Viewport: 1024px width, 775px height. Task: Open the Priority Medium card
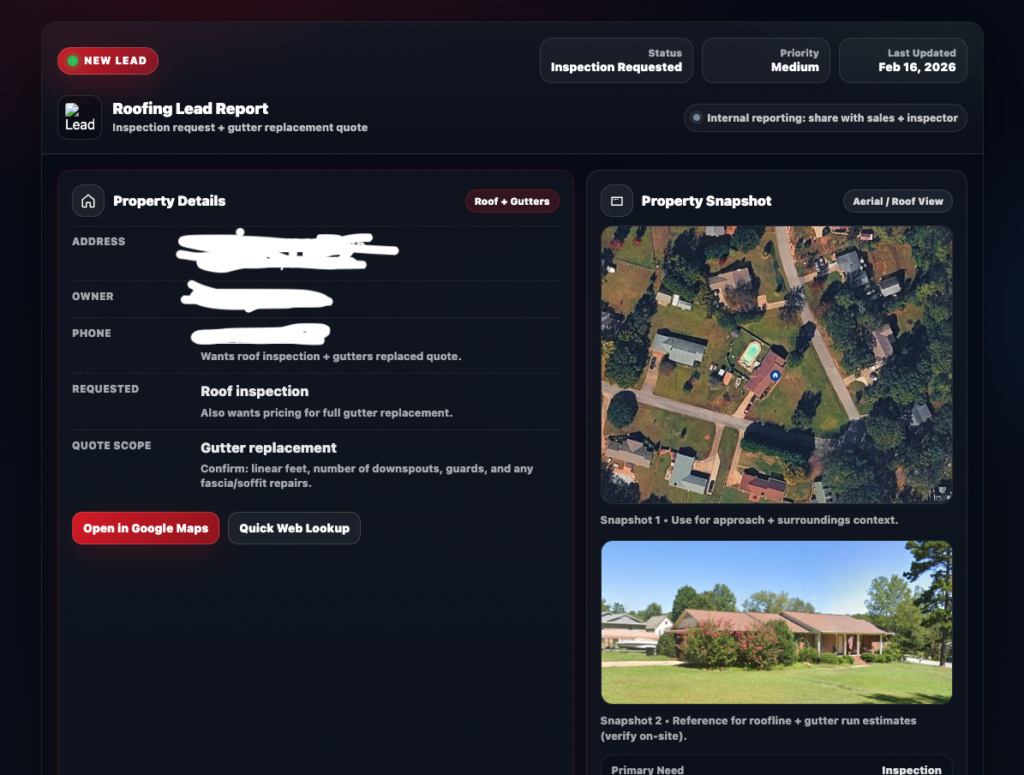(x=765, y=61)
